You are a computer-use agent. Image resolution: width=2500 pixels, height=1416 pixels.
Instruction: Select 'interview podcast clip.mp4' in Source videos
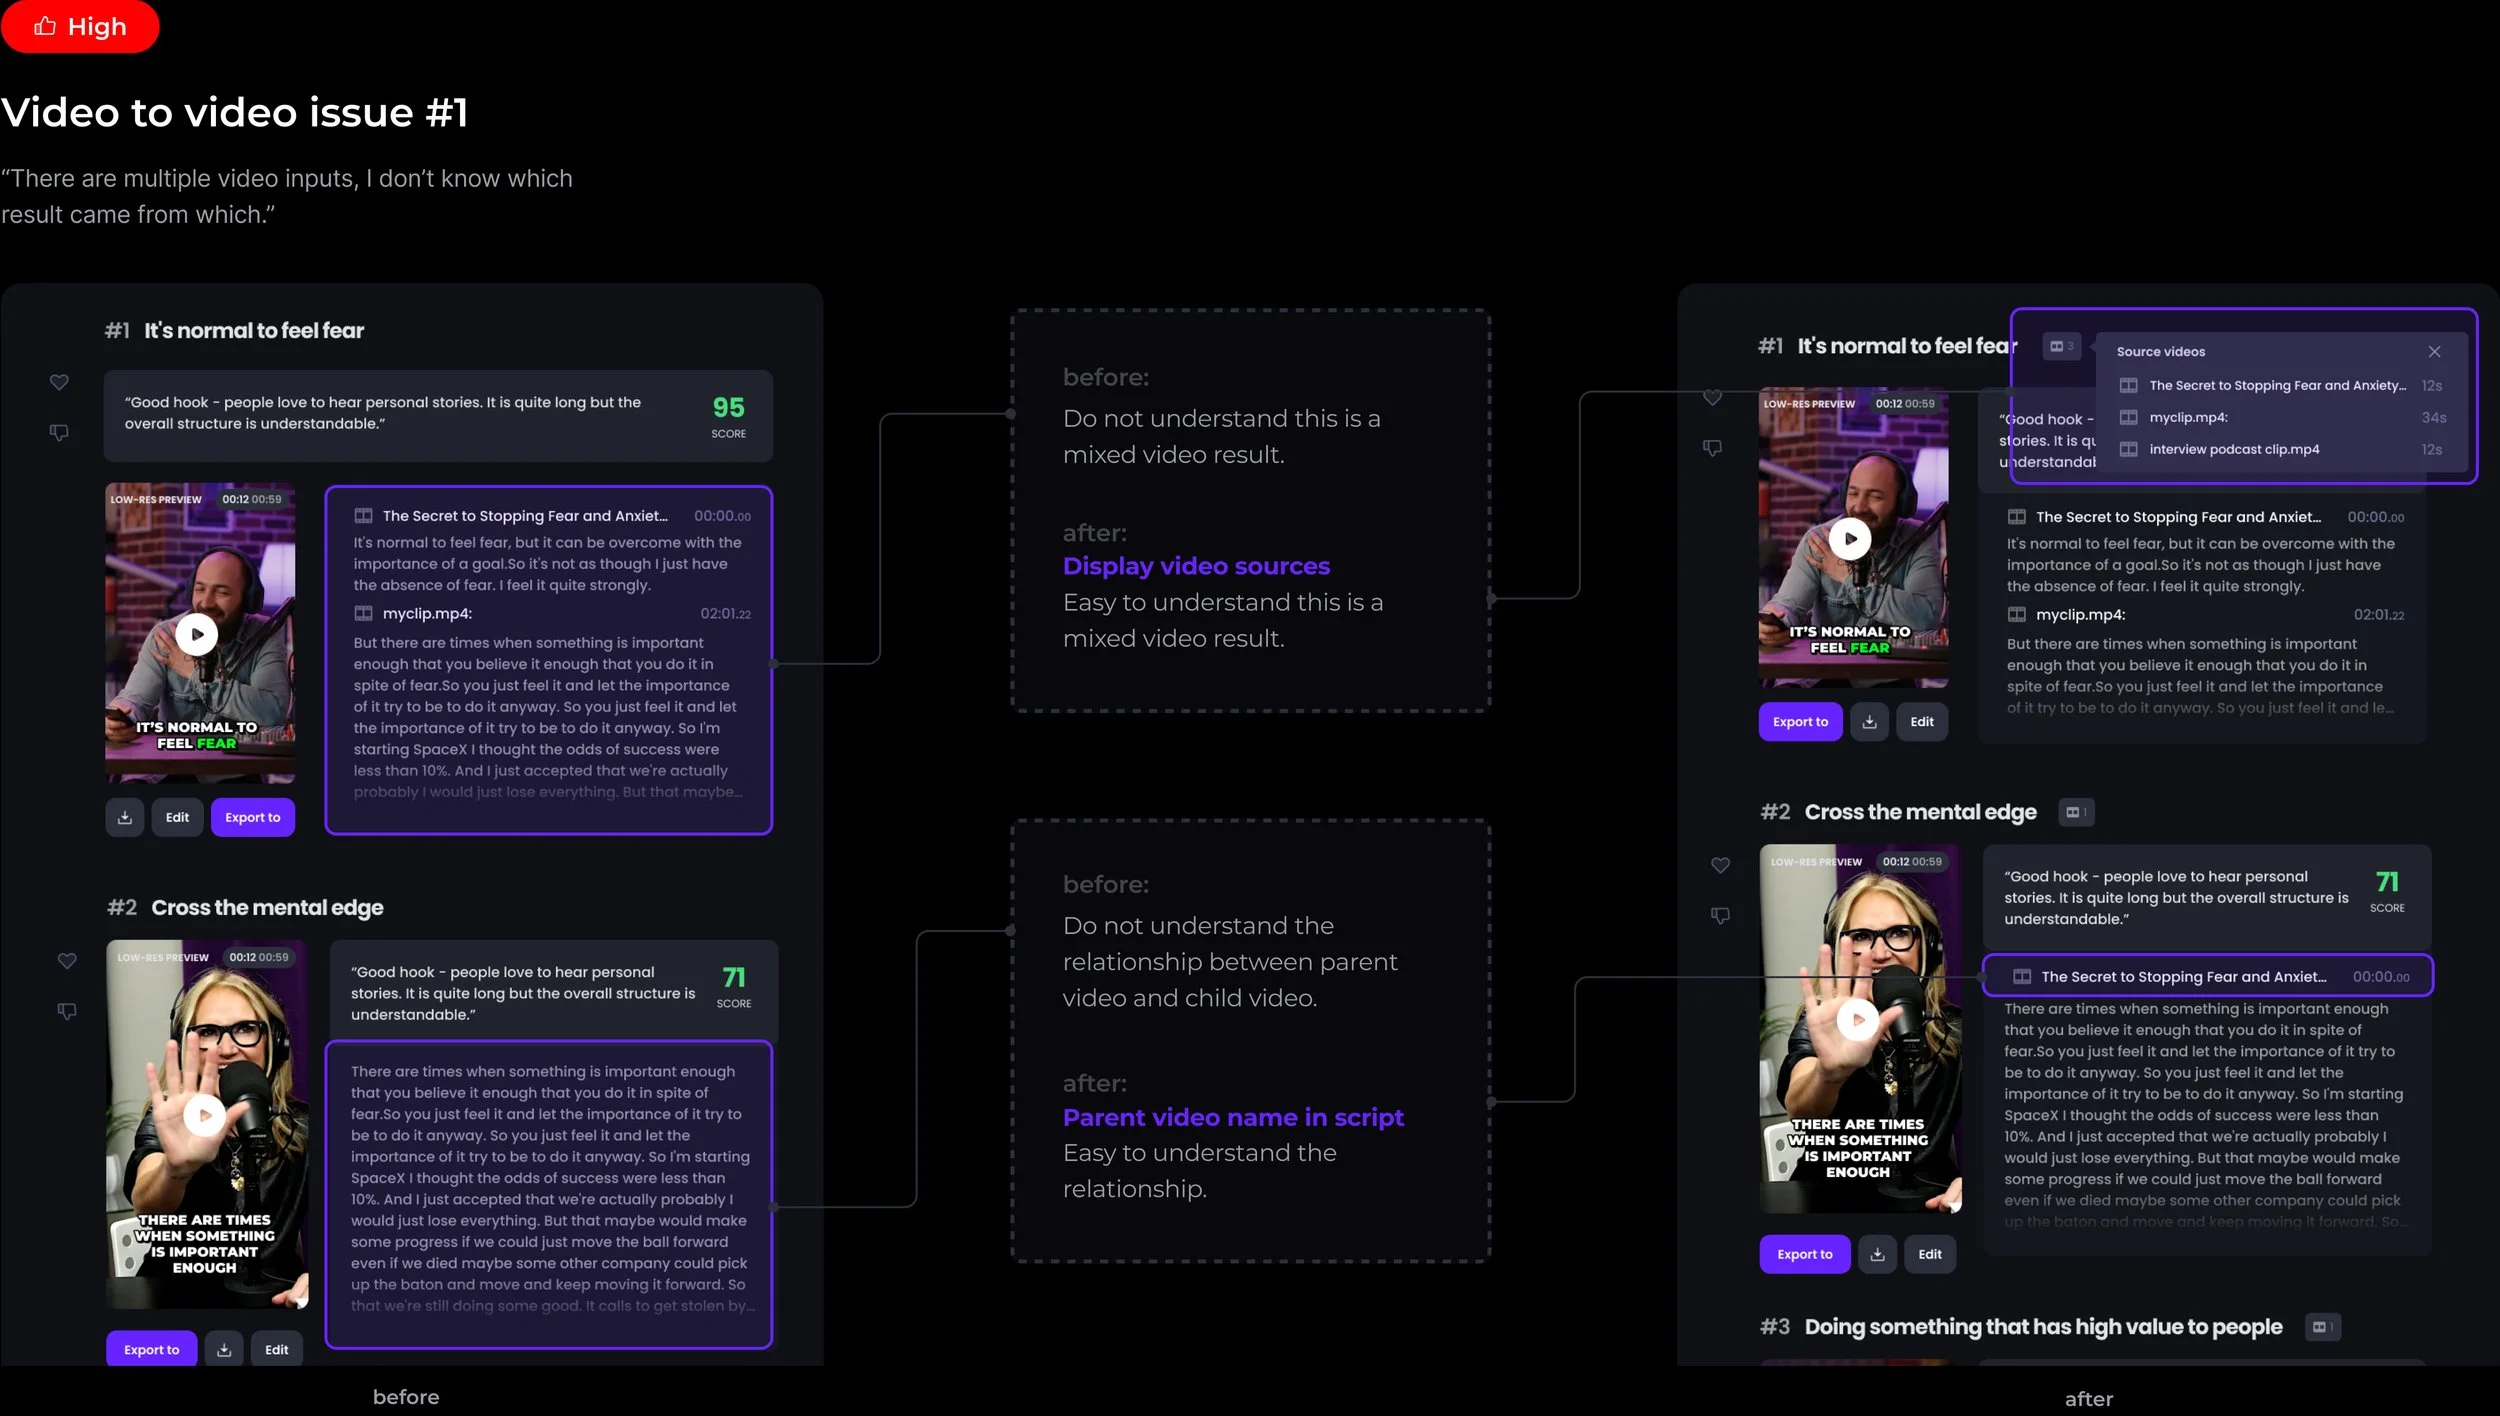click(2281, 449)
